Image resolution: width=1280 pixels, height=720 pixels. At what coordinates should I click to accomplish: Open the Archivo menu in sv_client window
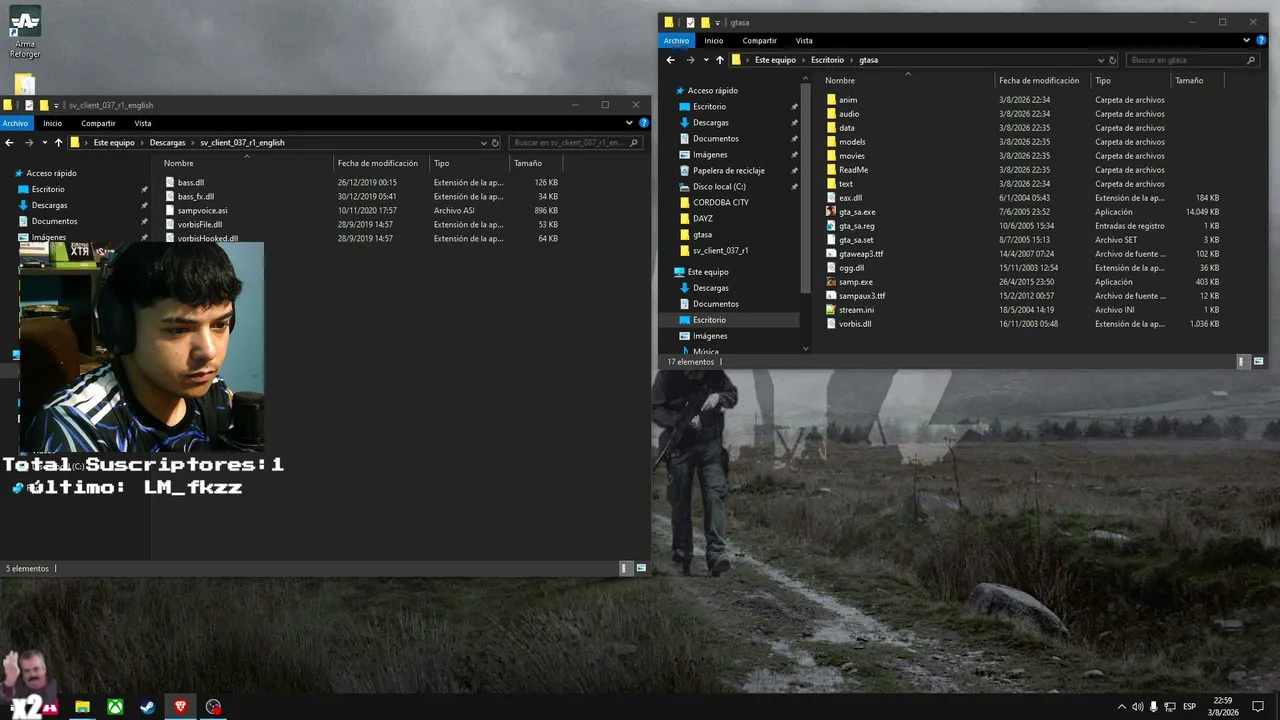coord(15,123)
